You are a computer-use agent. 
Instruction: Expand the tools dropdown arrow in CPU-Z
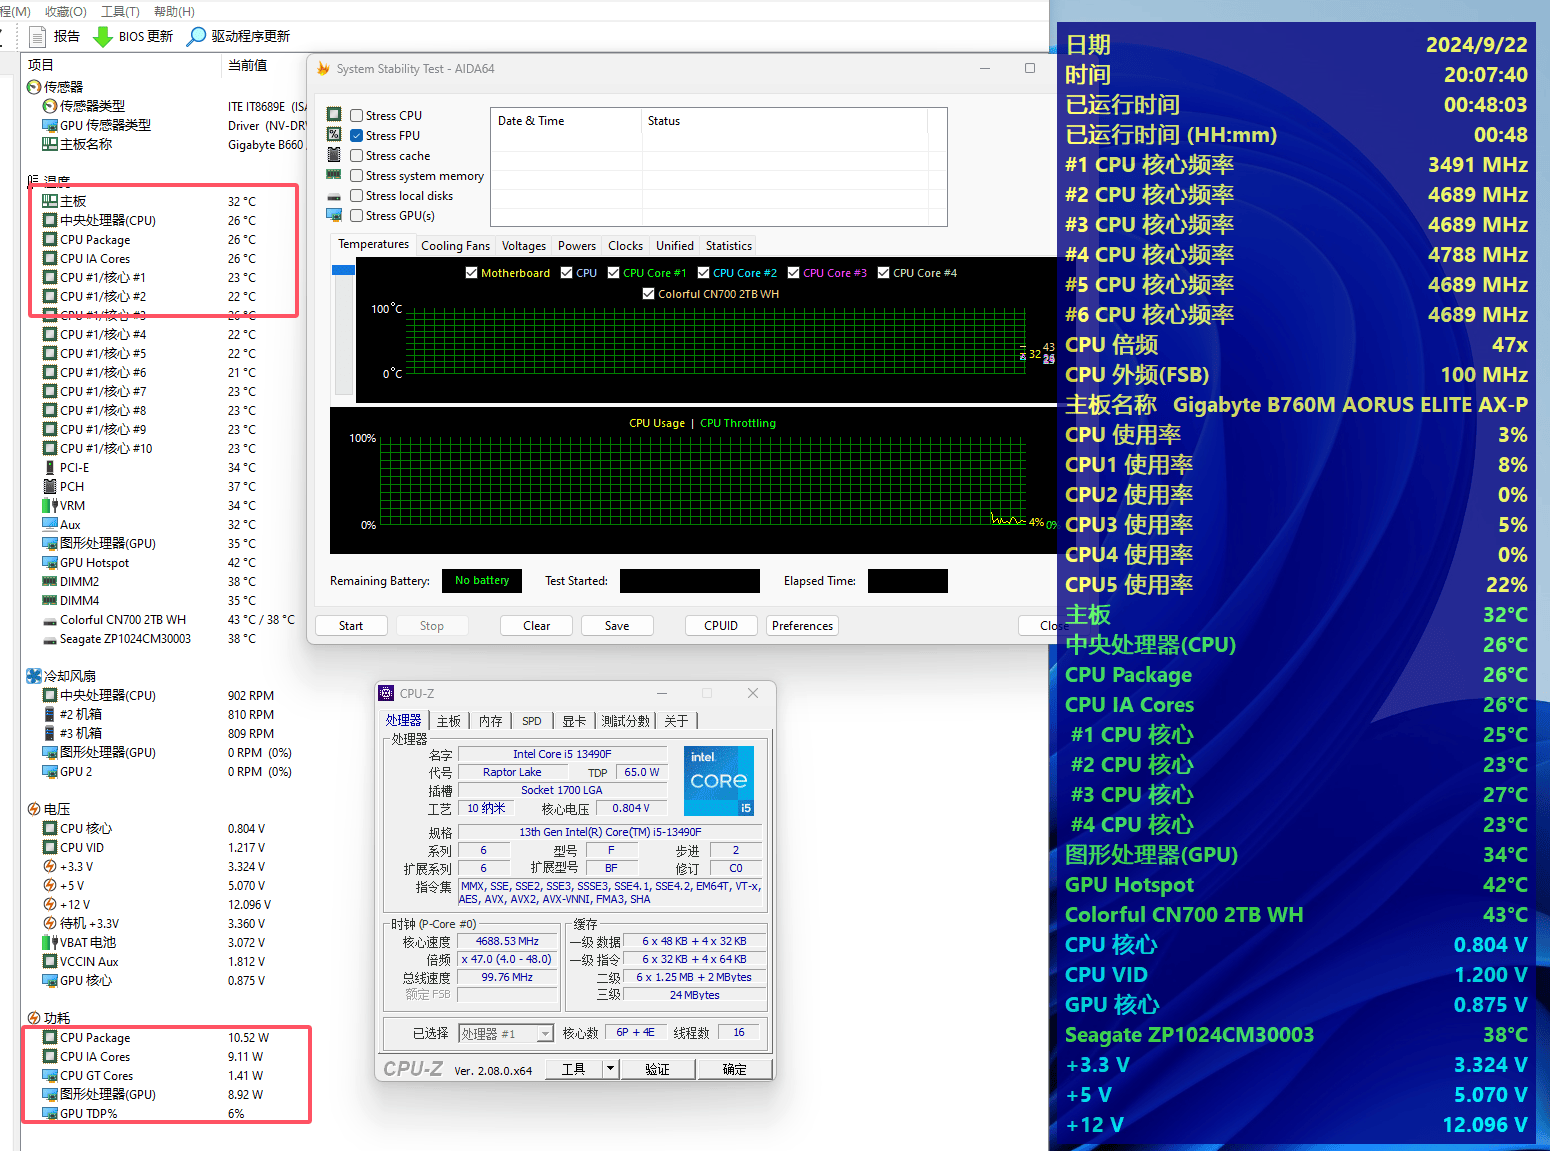pyautogui.click(x=610, y=1069)
